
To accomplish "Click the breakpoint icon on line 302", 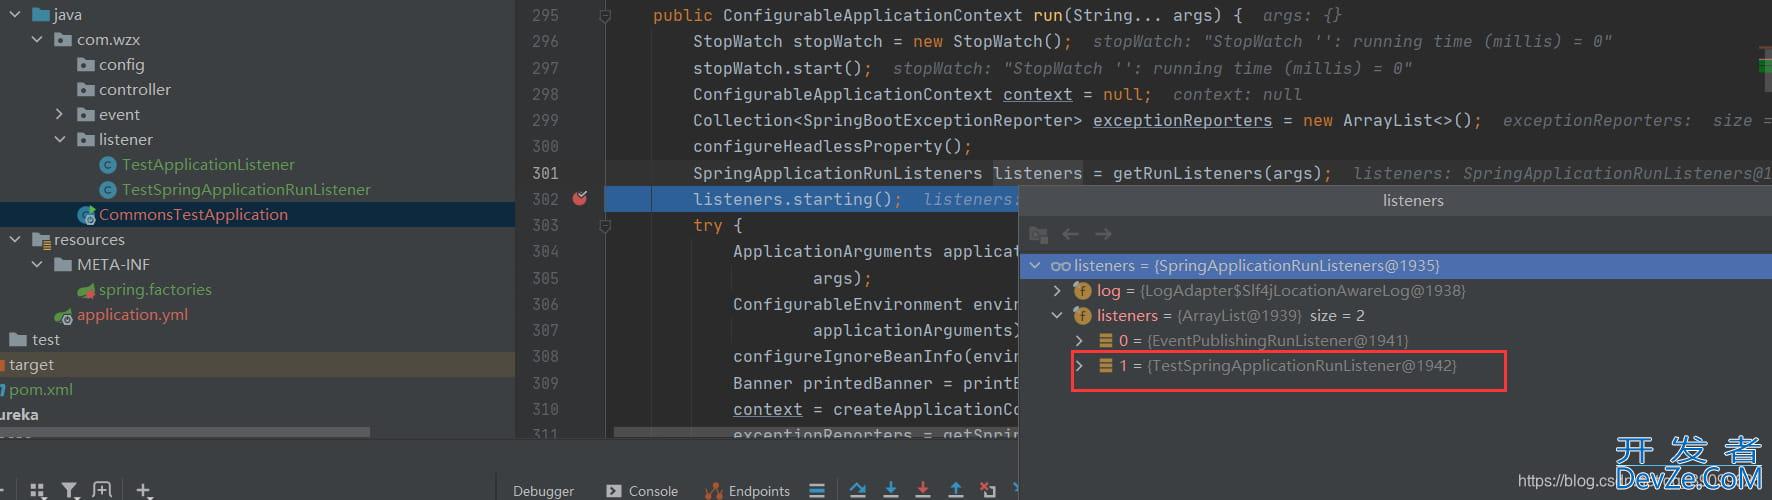I will (x=579, y=198).
